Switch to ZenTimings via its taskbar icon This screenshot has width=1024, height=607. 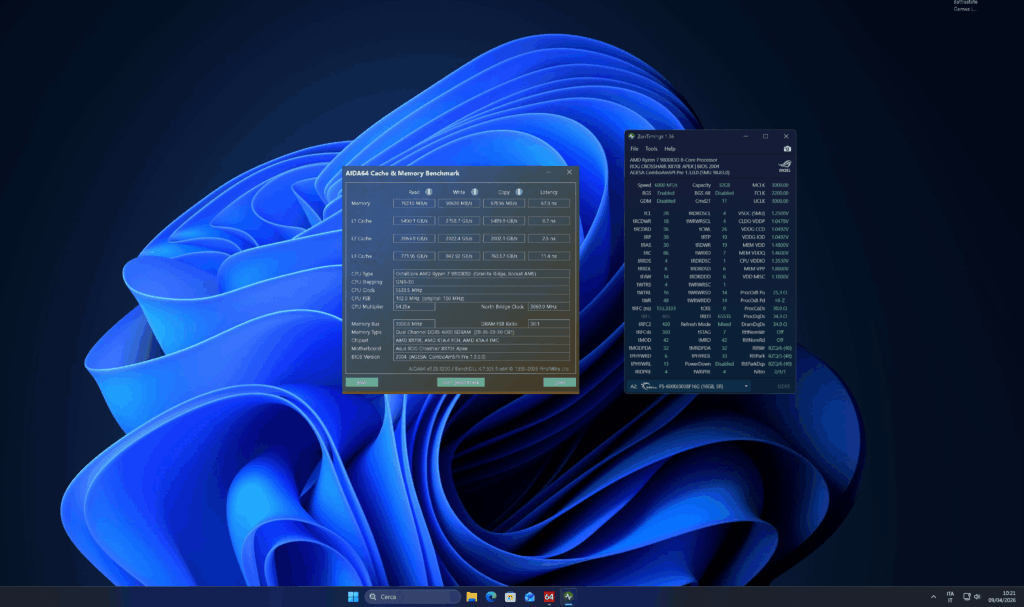569,597
